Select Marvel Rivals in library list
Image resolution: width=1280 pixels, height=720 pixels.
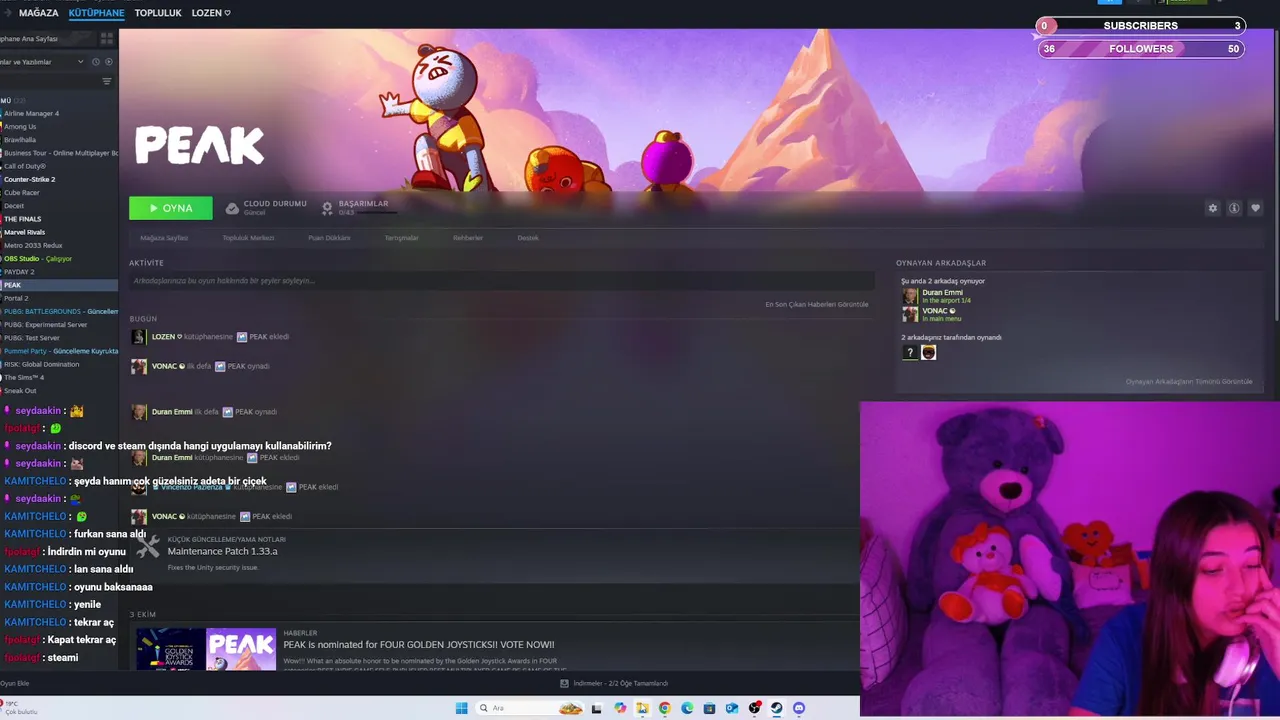click(x=24, y=232)
